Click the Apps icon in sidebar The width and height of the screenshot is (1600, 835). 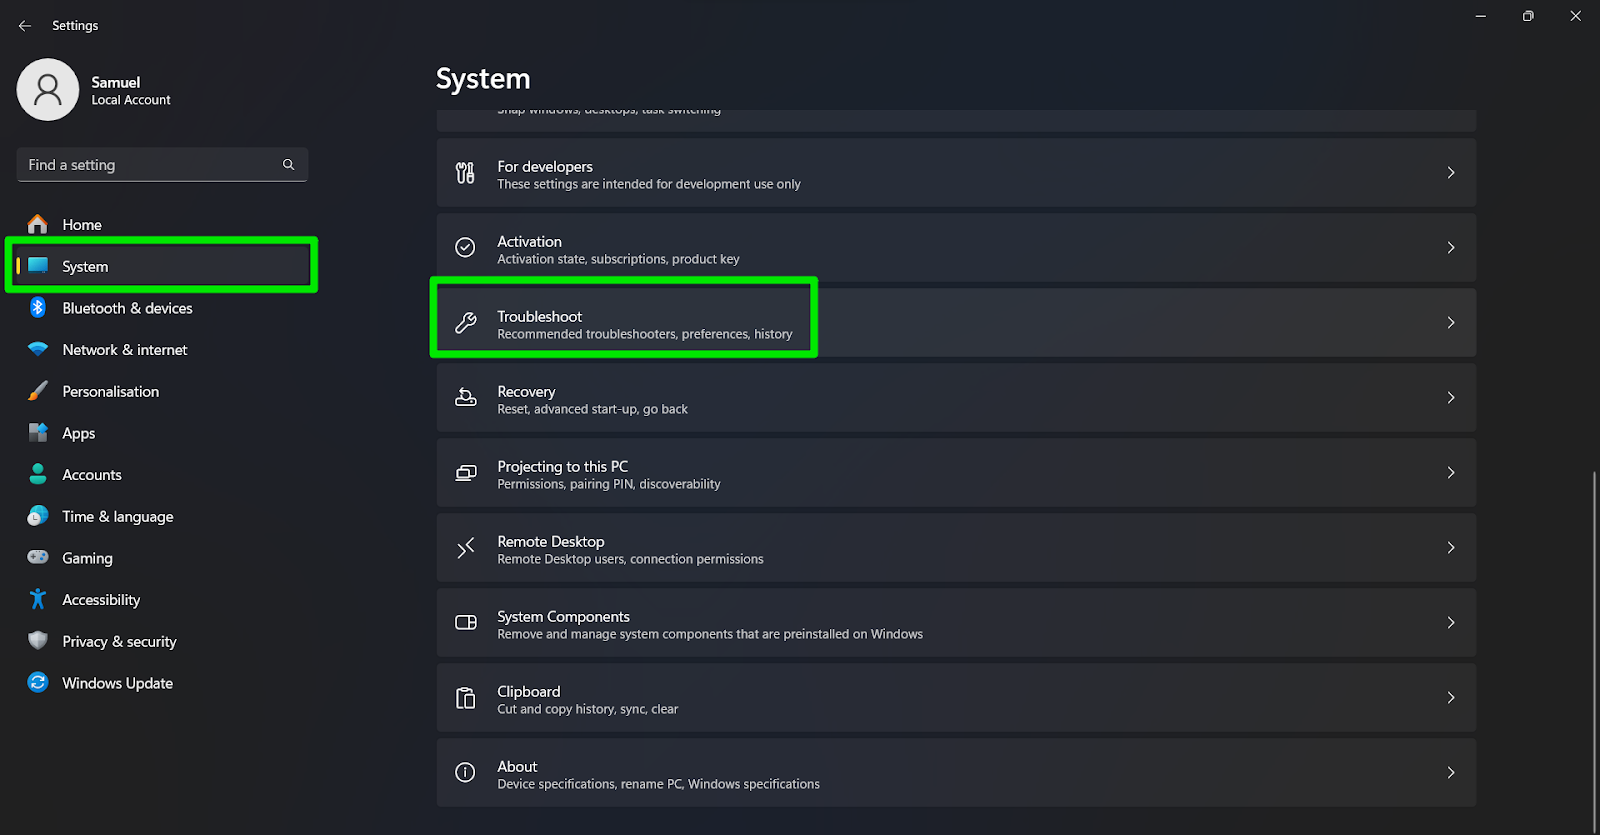coord(38,433)
